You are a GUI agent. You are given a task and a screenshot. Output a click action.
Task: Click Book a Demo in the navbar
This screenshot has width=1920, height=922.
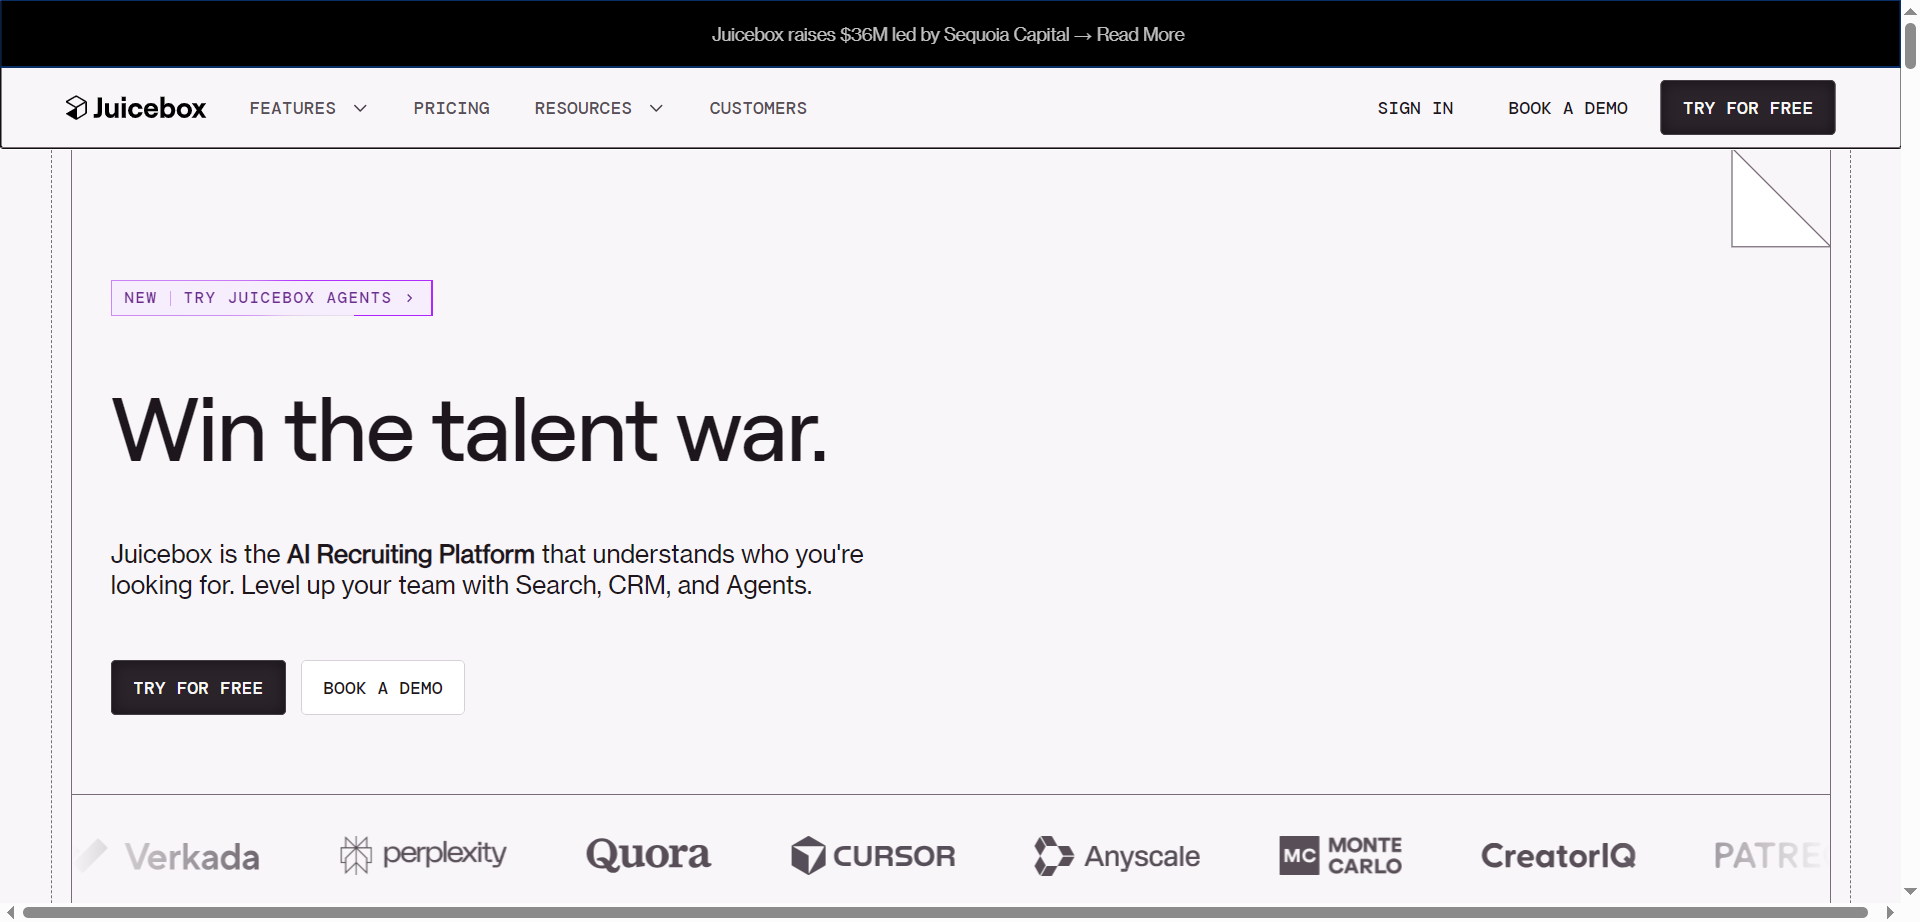point(1568,108)
